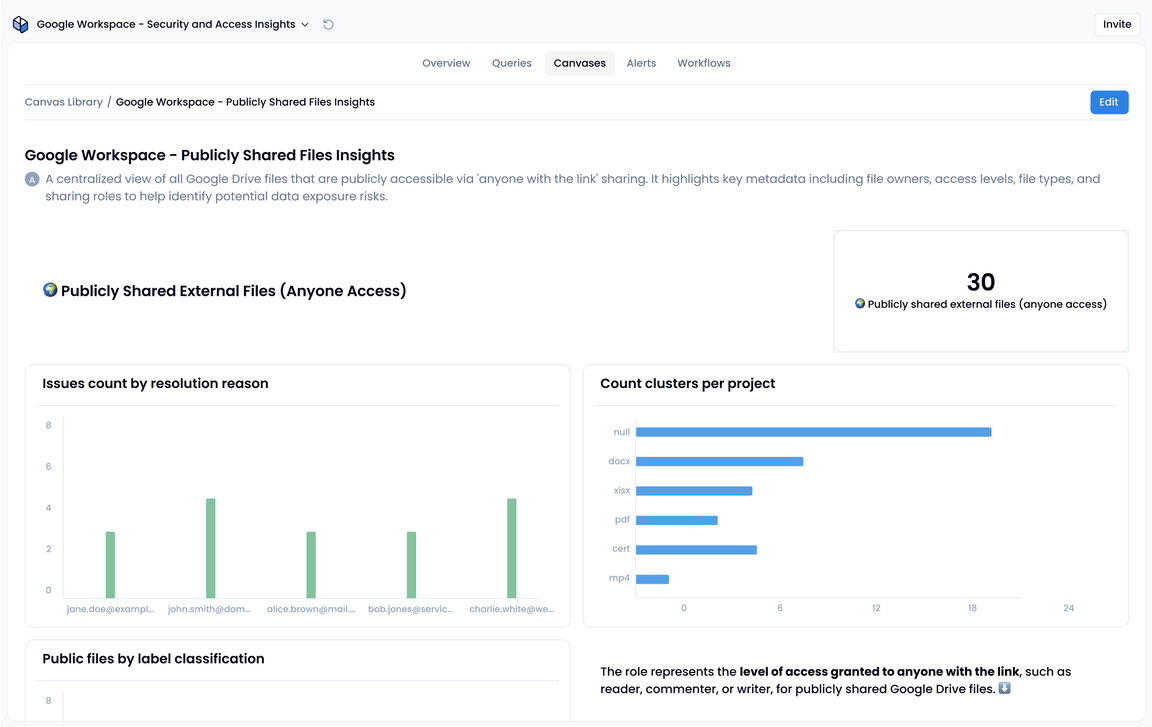Screen dimensions: 1152x727
Task: Click 'Issues count by resolution reason' title
Action: 155,383
